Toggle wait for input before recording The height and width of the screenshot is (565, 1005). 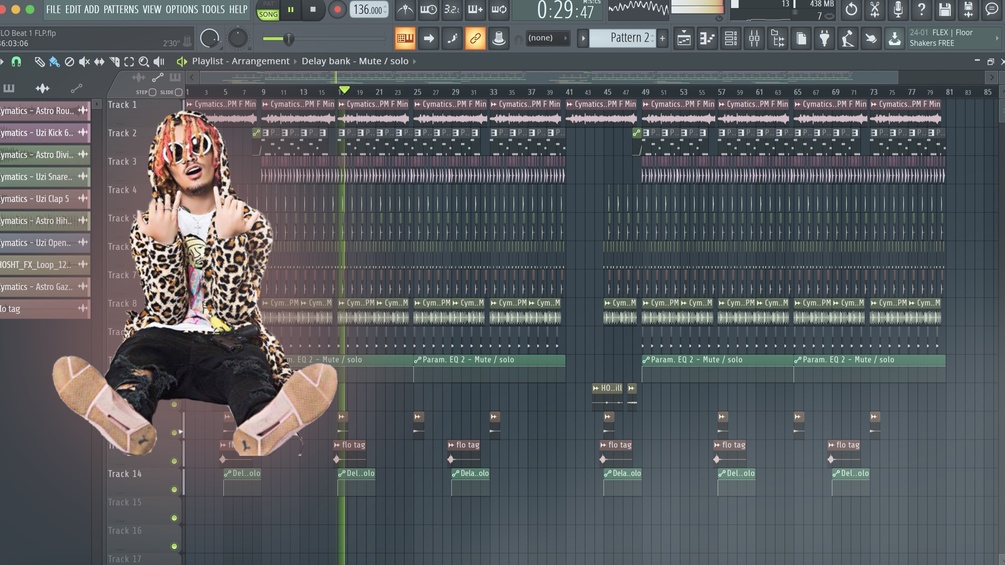click(428, 10)
